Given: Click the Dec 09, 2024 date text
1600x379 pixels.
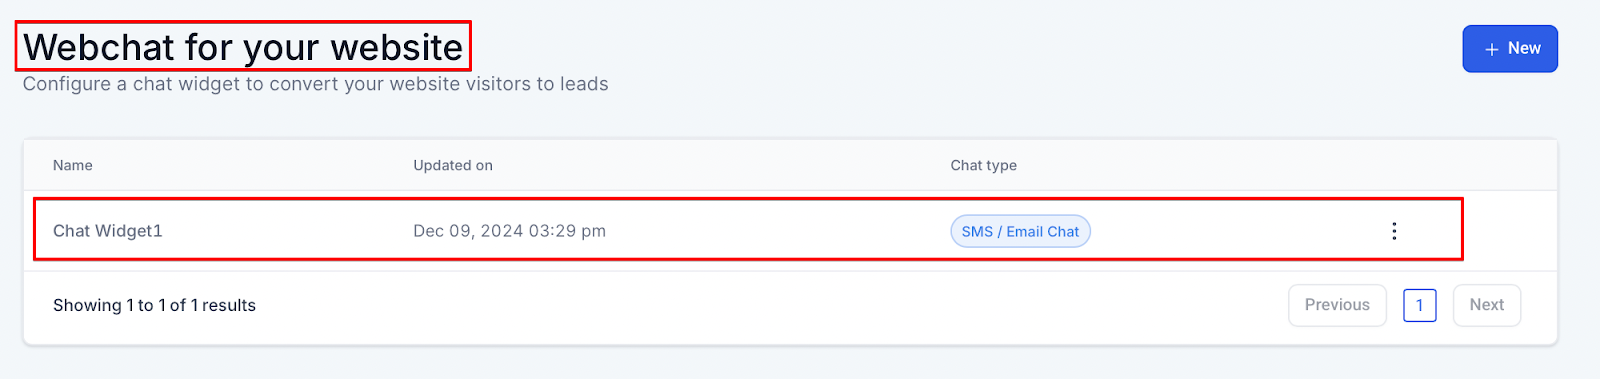Looking at the screenshot, I should tap(468, 231).
